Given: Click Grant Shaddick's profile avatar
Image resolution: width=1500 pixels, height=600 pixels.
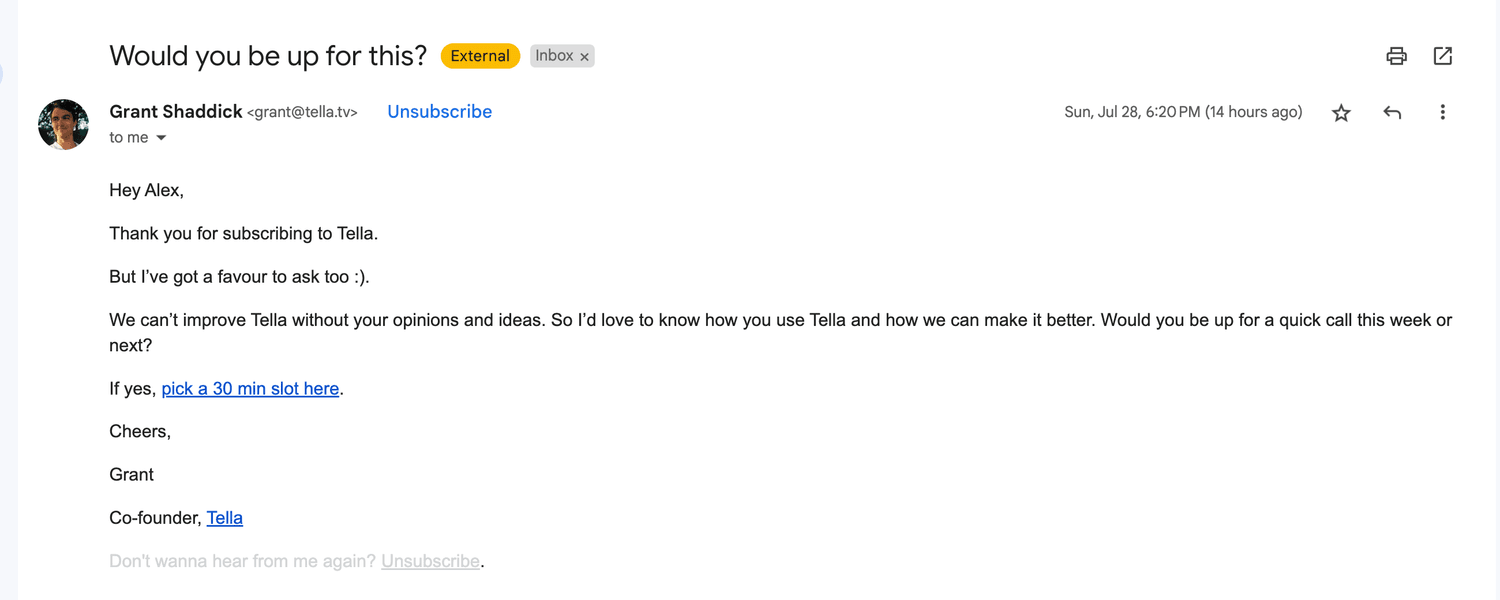Looking at the screenshot, I should (x=63, y=124).
